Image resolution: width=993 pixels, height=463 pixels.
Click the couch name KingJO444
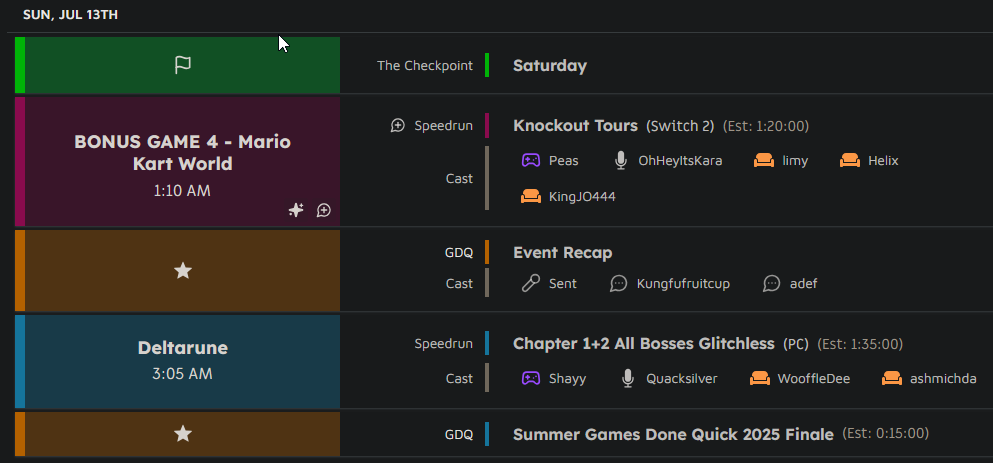(582, 196)
